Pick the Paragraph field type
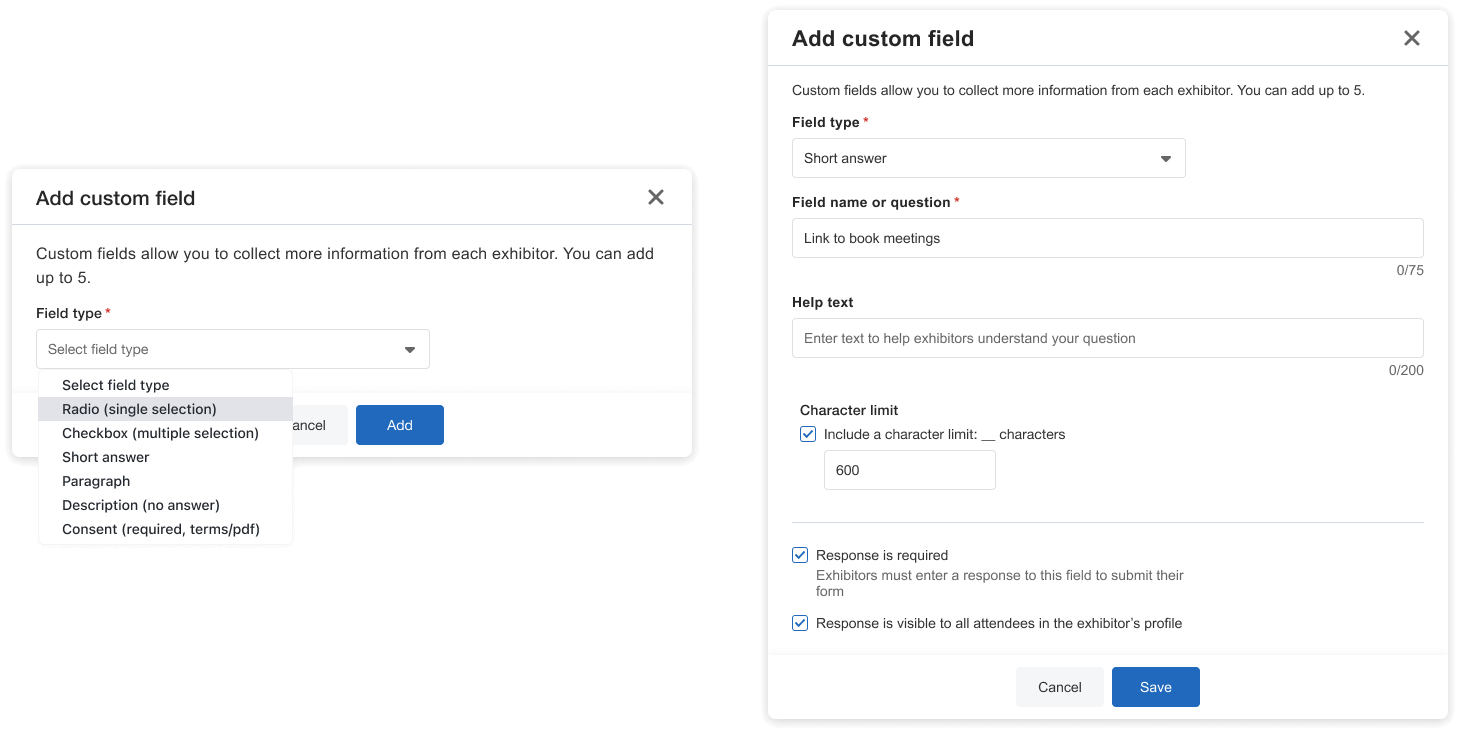Viewport: 1460px width, 733px height. click(96, 481)
